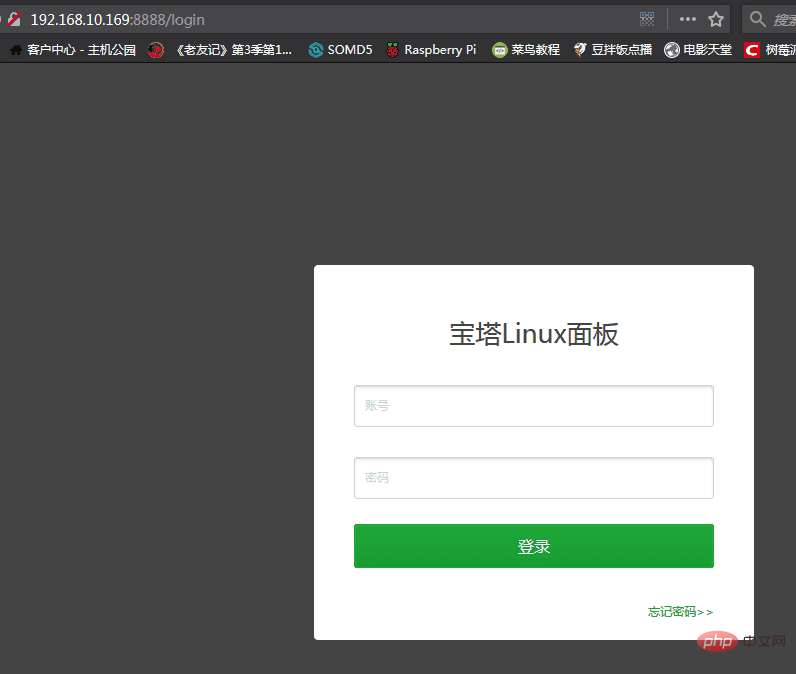This screenshot has height=674, width=796.
Task: Open the QR code icon in address bar
Action: [x=647, y=19]
